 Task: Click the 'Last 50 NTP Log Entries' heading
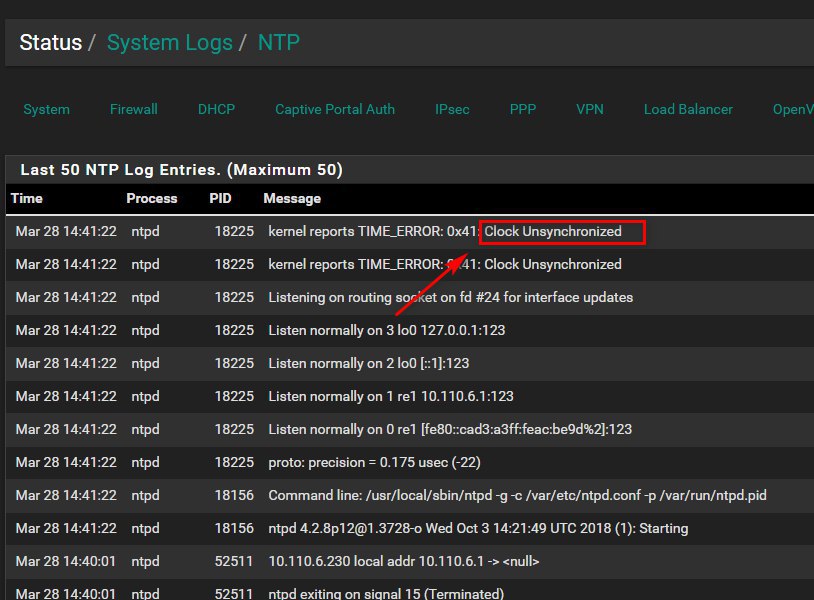point(181,170)
